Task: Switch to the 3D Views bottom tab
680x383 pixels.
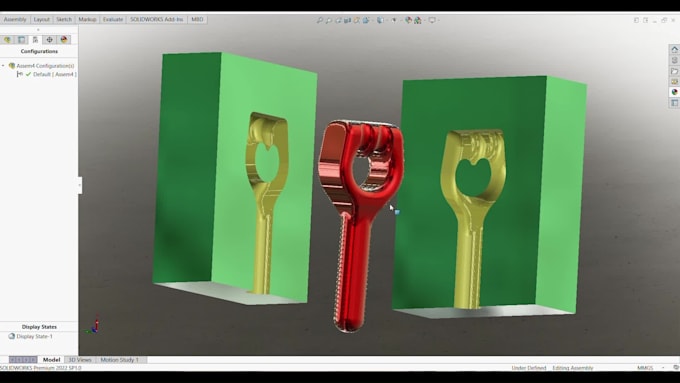Action: [x=80, y=360]
